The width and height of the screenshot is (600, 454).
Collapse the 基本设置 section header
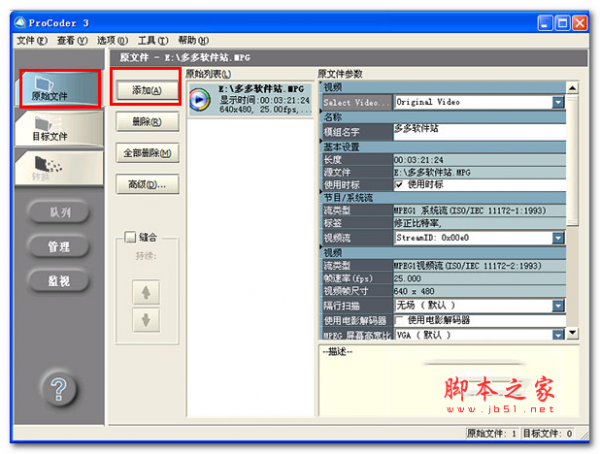tap(443, 147)
